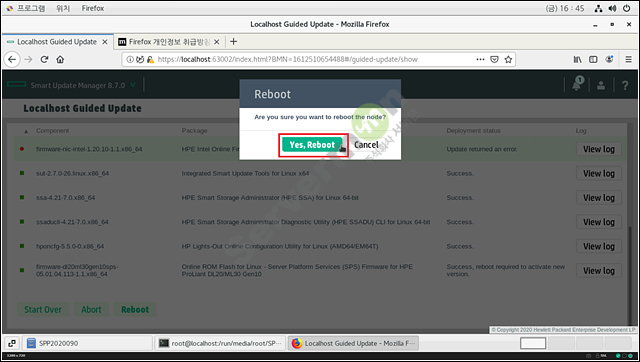Click the Reboot button below the table
The height and width of the screenshot is (362, 640).
(135, 310)
